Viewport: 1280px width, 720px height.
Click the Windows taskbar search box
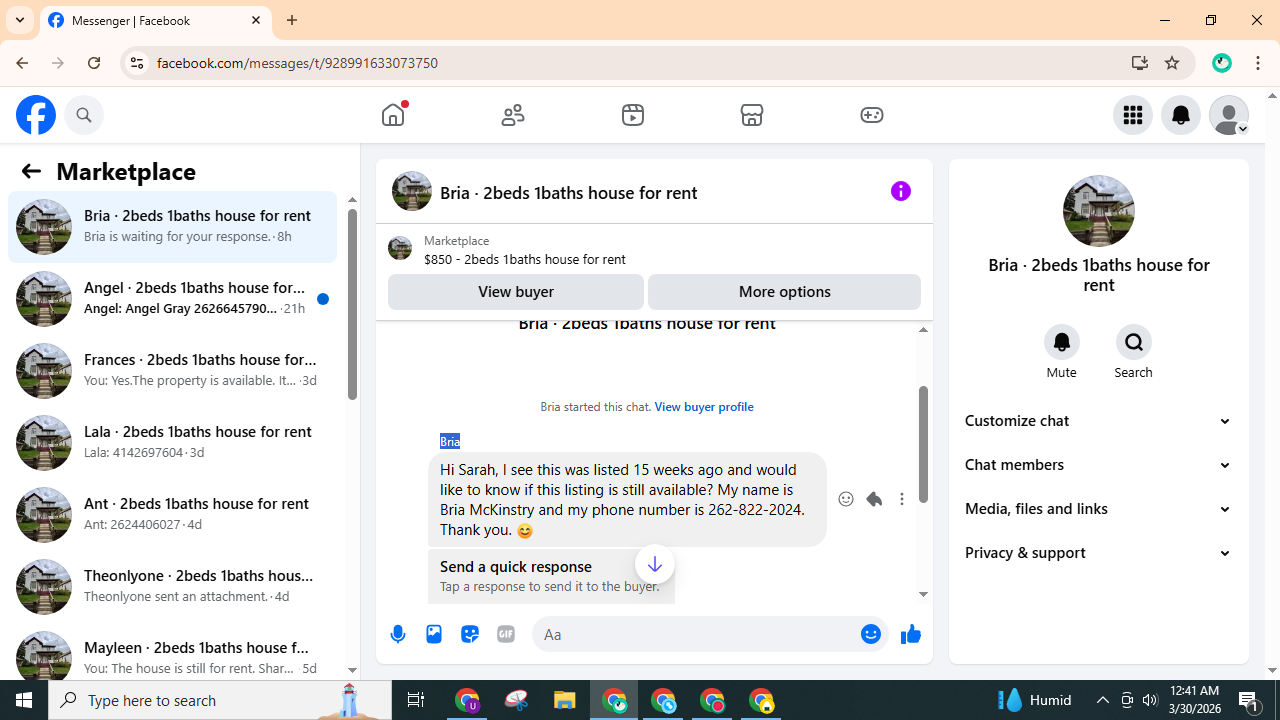pos(220,700)
